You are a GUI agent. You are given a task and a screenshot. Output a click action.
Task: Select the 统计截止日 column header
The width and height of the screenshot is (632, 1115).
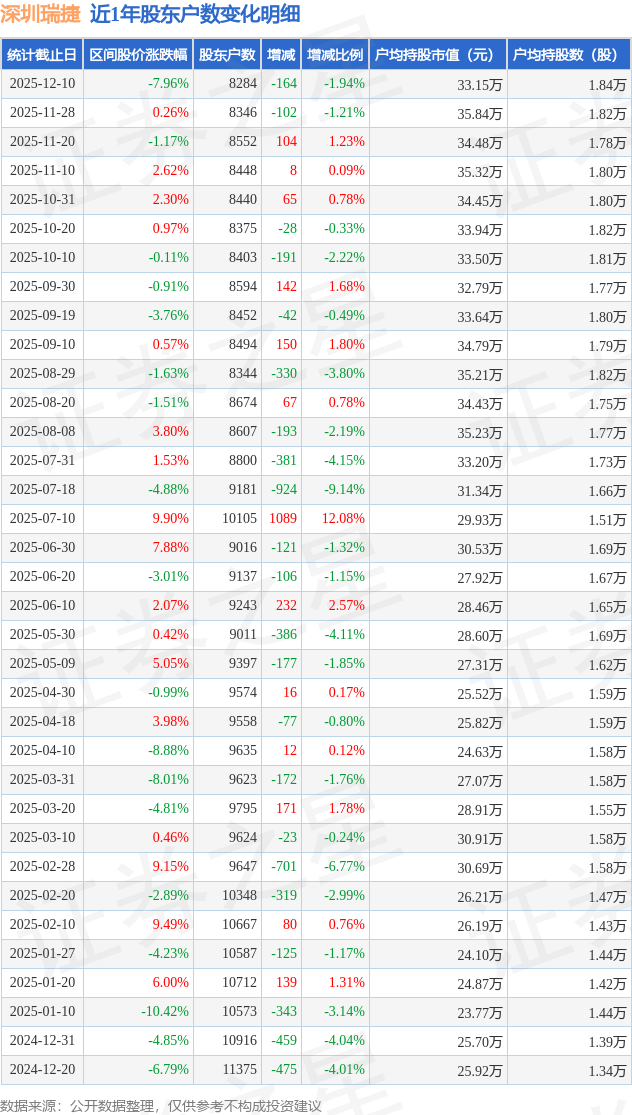click(42, 55)
